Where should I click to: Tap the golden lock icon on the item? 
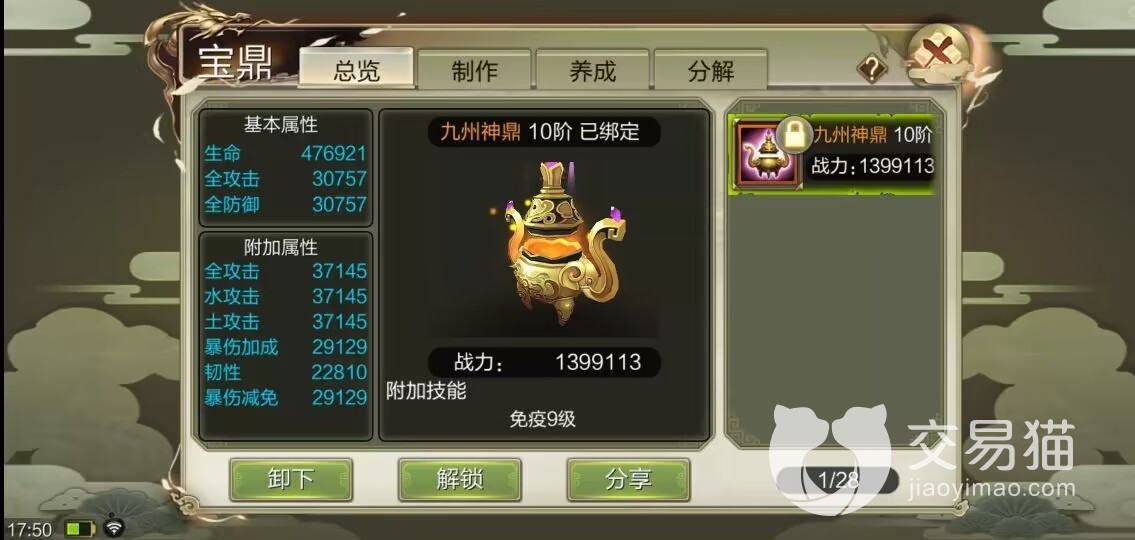[794, 134]
